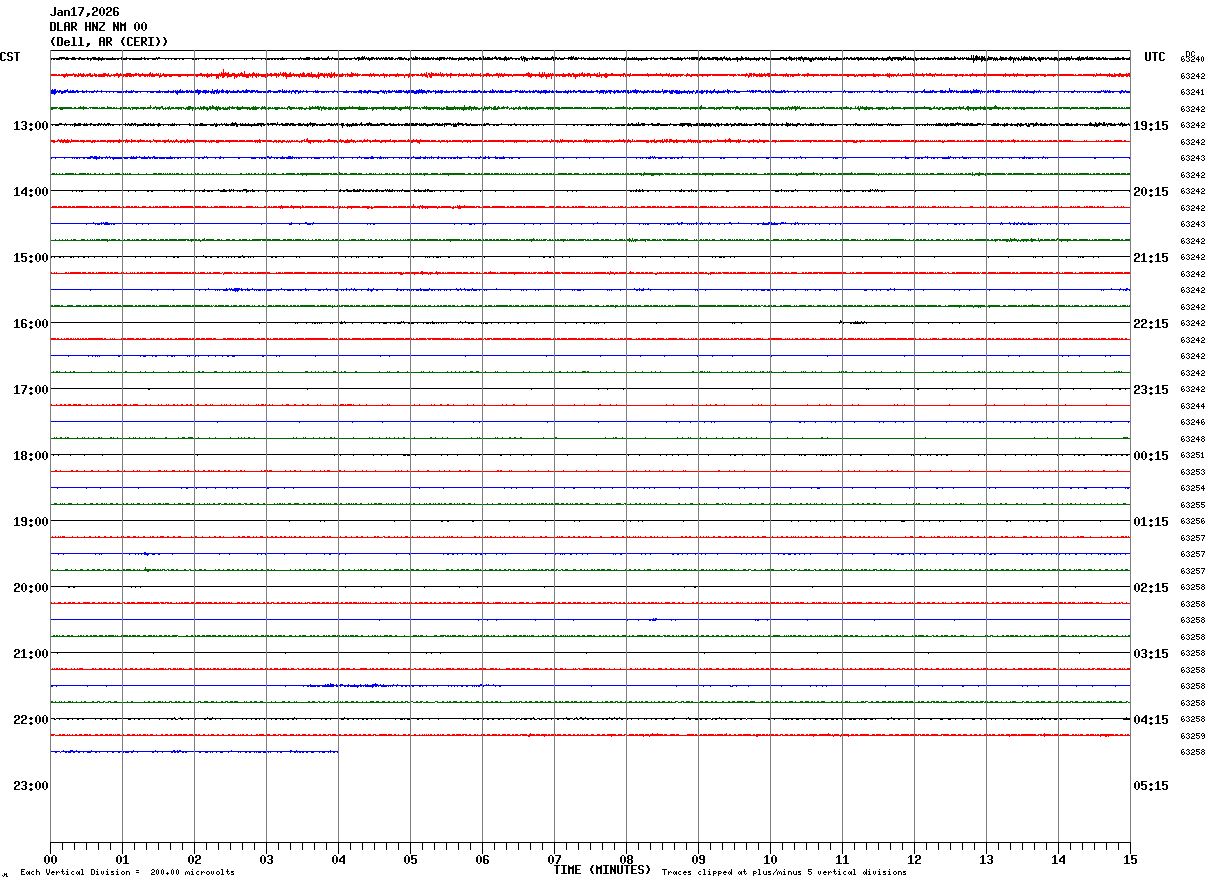The width and height of the screenshot is (1210, 886).
Task: Select DC offset value 63240
Action: tap(1192, 60)
